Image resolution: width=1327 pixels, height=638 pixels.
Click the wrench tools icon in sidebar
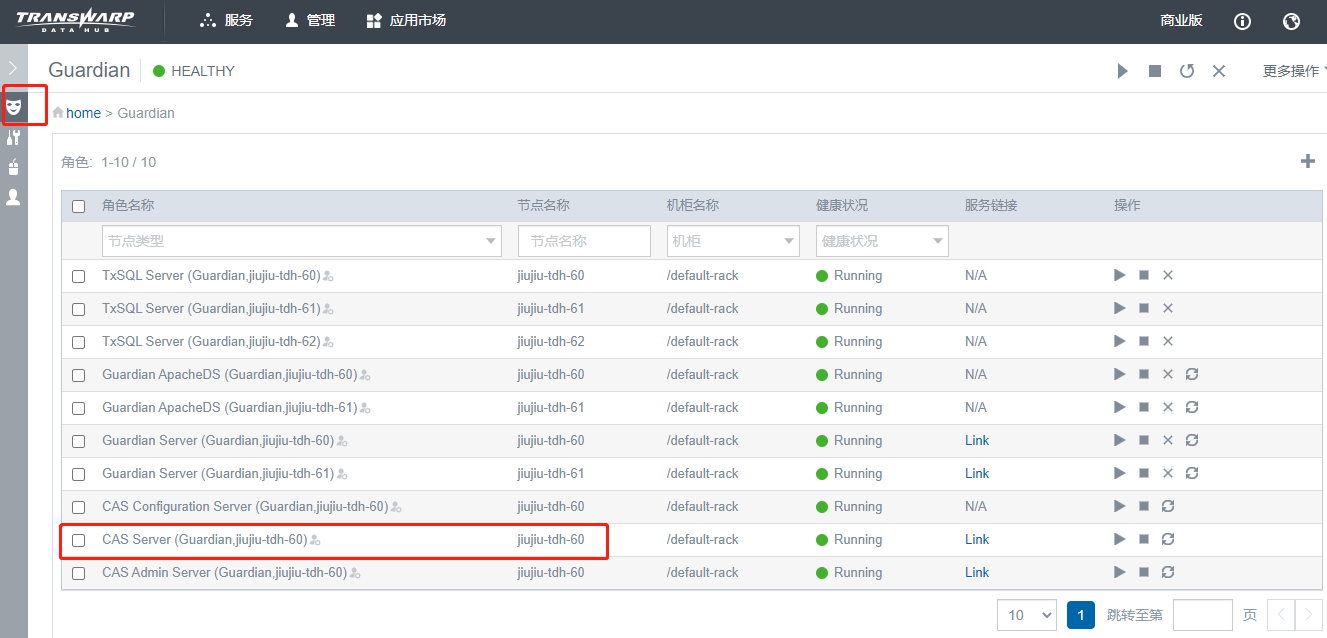click(14, 138)
